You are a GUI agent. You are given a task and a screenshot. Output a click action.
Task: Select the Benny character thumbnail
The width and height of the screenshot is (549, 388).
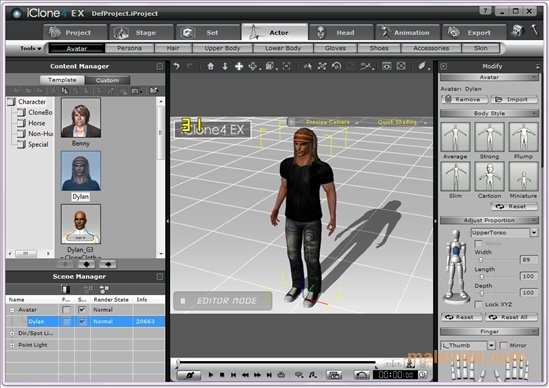pyautogui.click(x=81, y=118)
